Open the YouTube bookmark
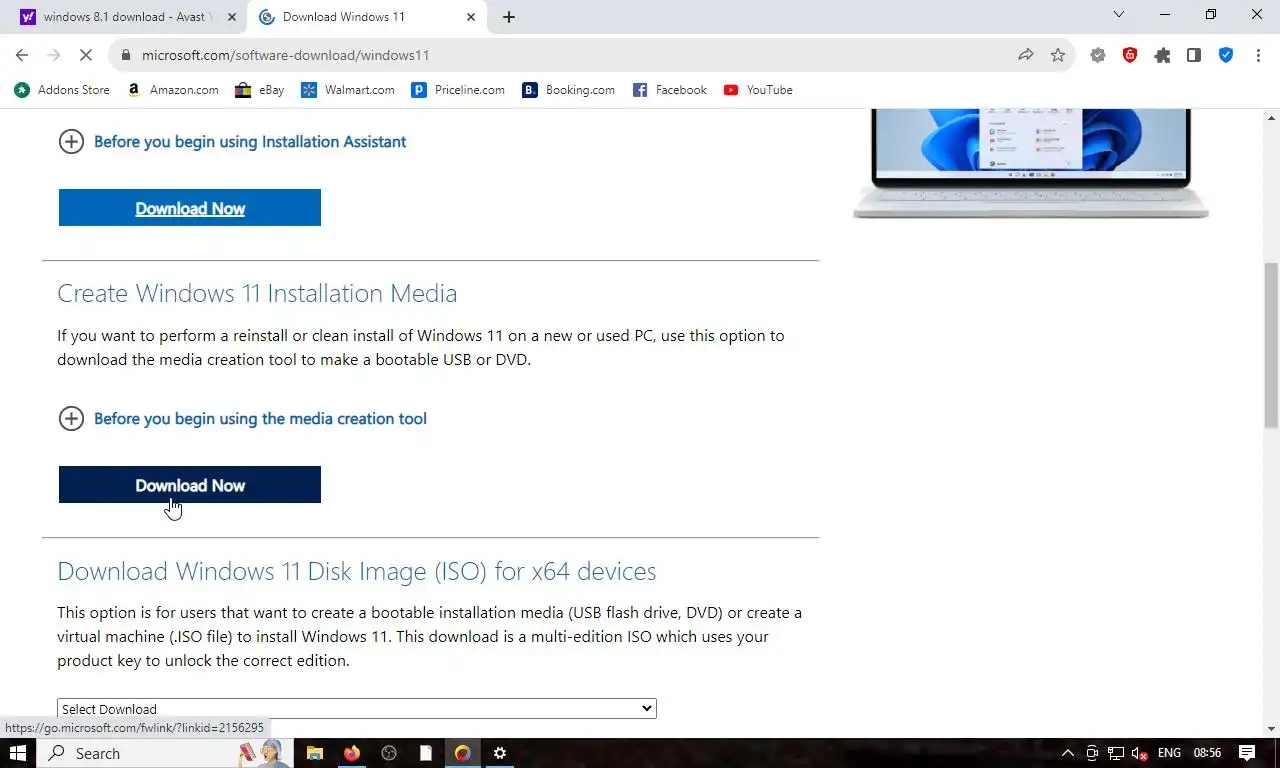 point(758,90)
